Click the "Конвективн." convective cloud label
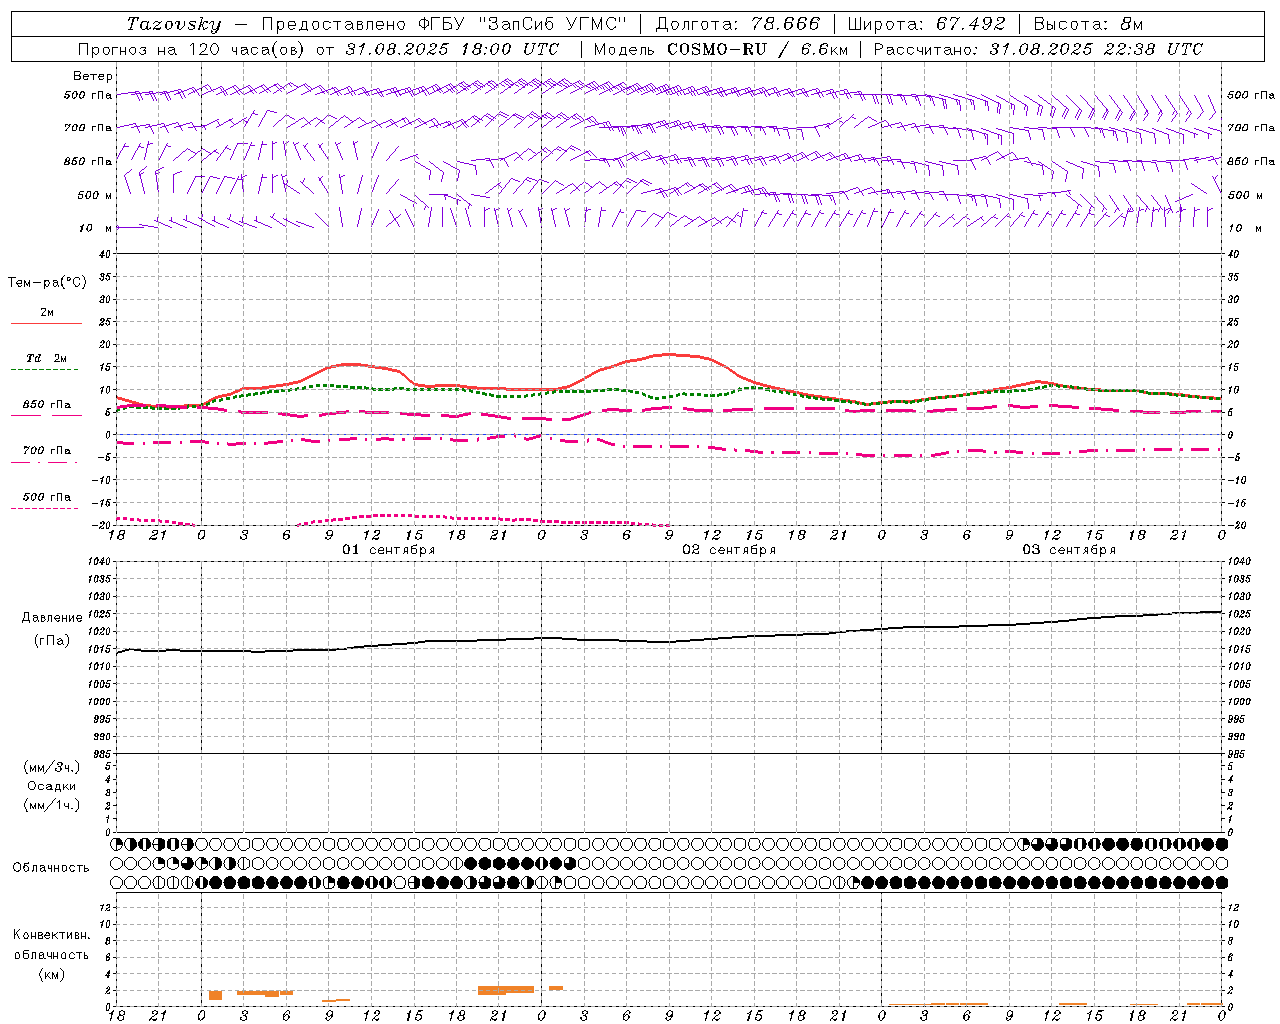 [x=51, y=935]
